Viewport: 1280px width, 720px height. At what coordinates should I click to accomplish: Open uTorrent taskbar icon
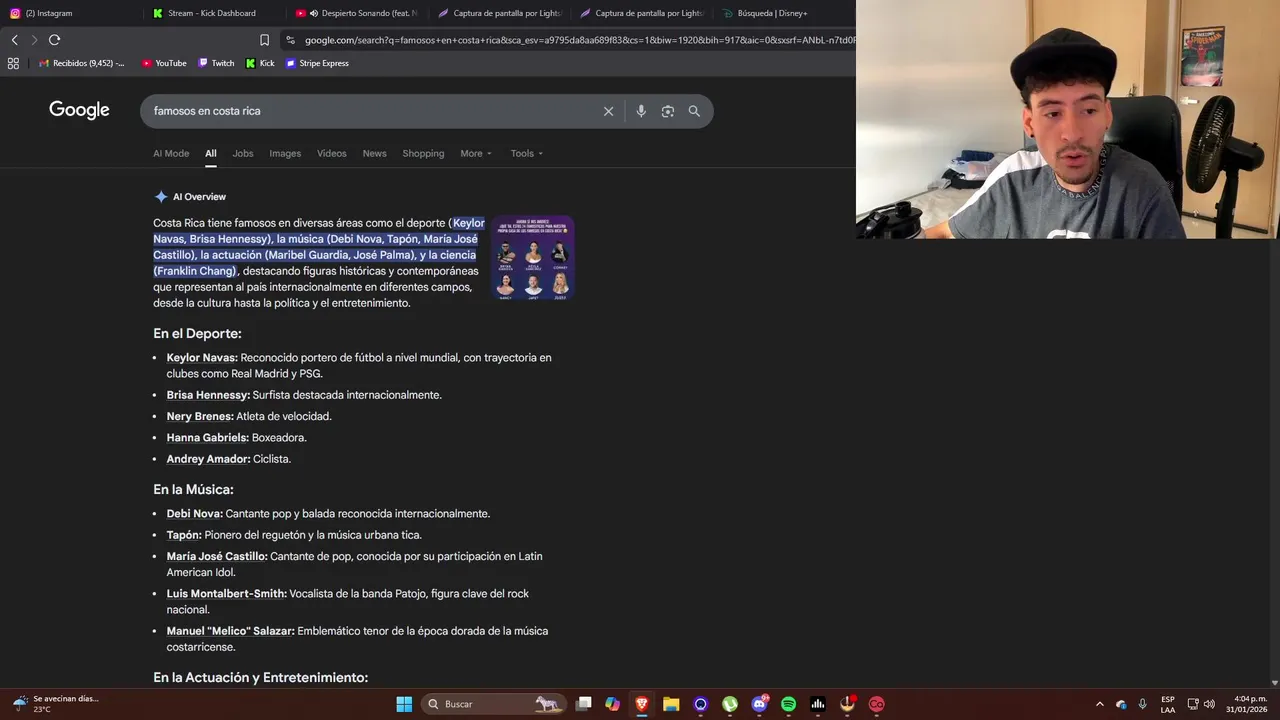point(730,704)
